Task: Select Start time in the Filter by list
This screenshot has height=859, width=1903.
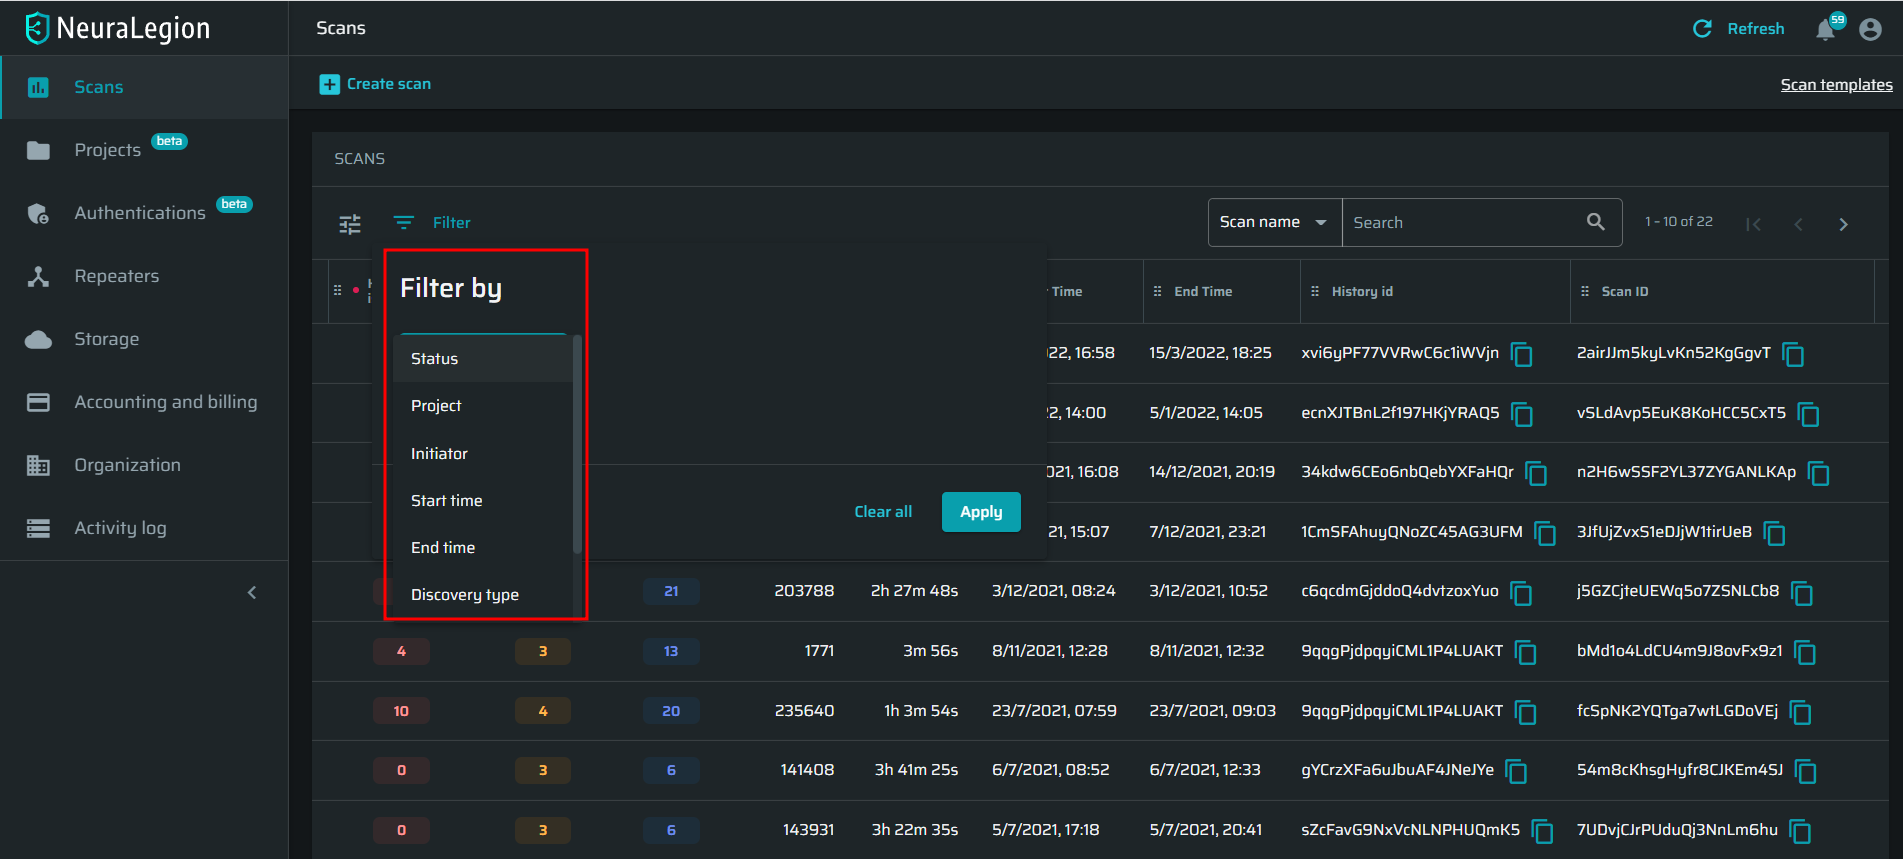Action: coord(483,501)
